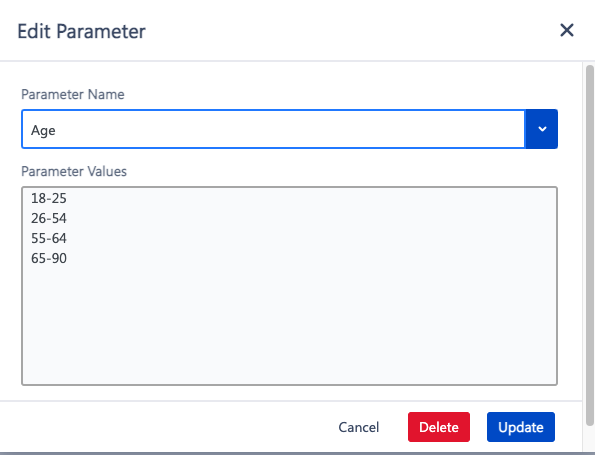
Task: Expand the Parameter Name dropdown chevron
Action: 541,129
